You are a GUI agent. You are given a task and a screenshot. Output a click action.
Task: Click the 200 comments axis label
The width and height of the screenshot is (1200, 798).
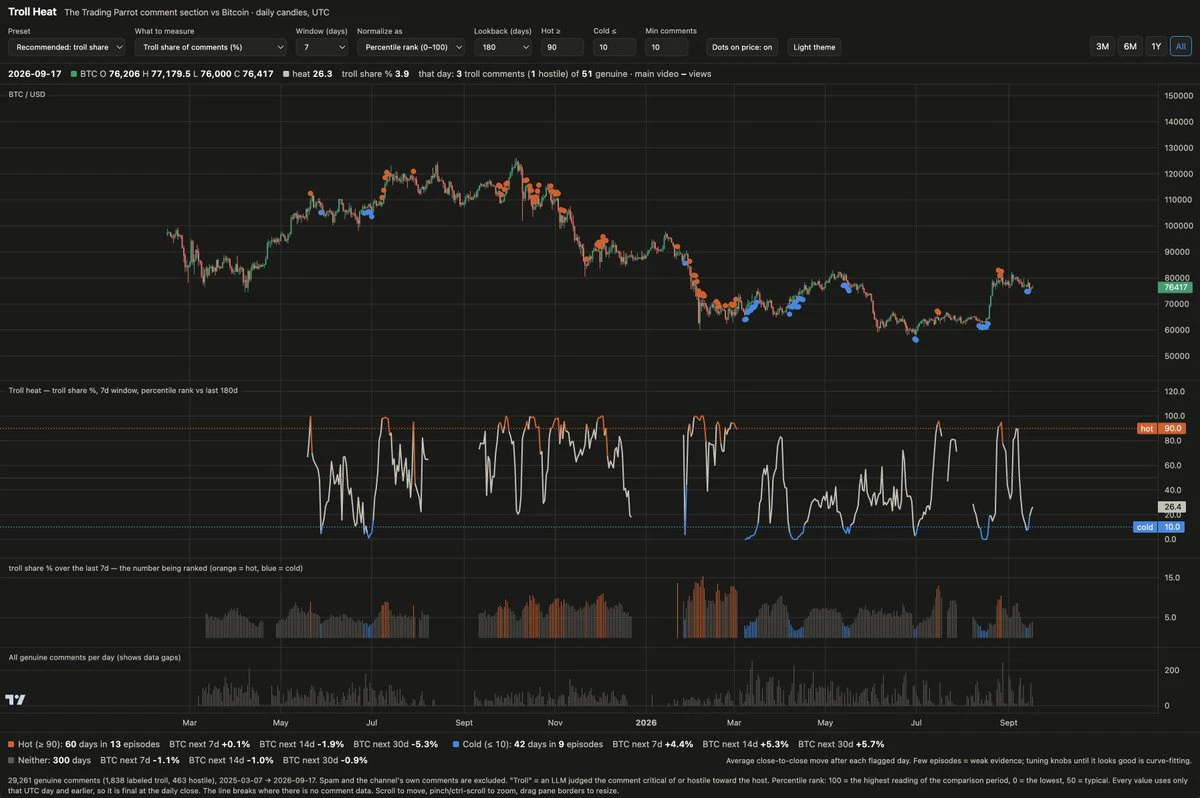1172,670
